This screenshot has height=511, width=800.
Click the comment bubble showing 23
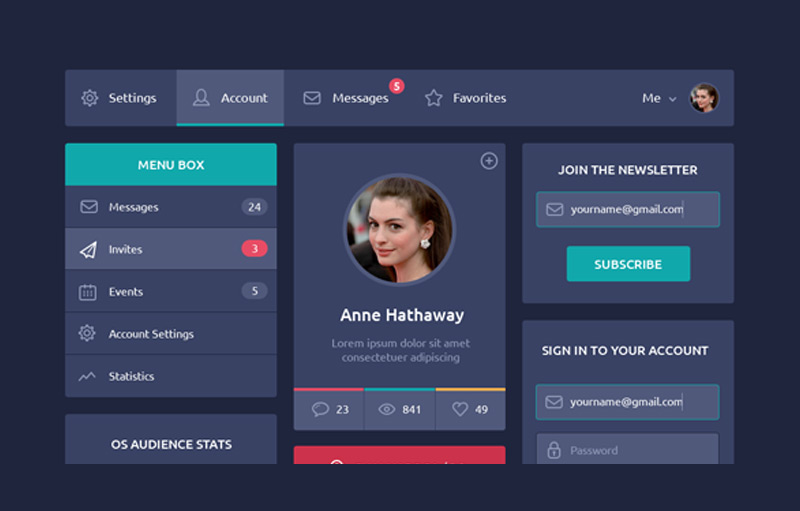[320, 409]
